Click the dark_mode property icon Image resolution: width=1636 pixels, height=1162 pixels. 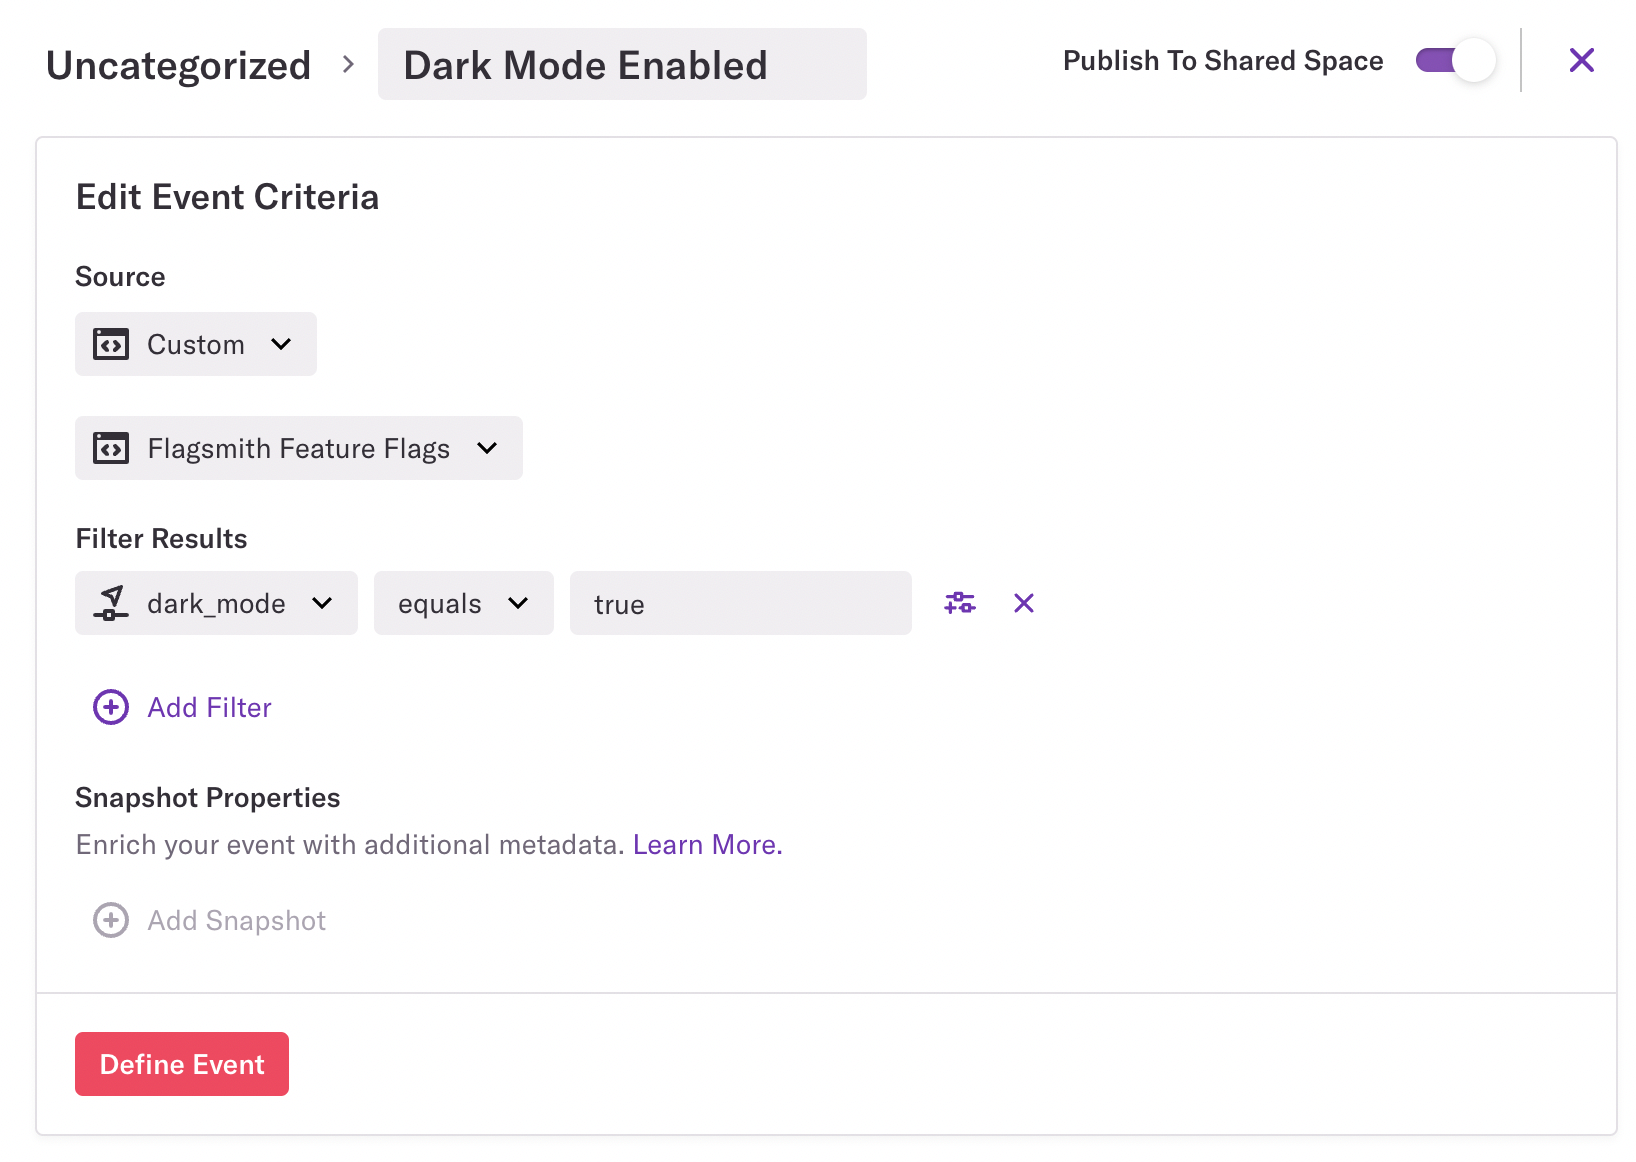pyautogui.click(x=111, y=603)
